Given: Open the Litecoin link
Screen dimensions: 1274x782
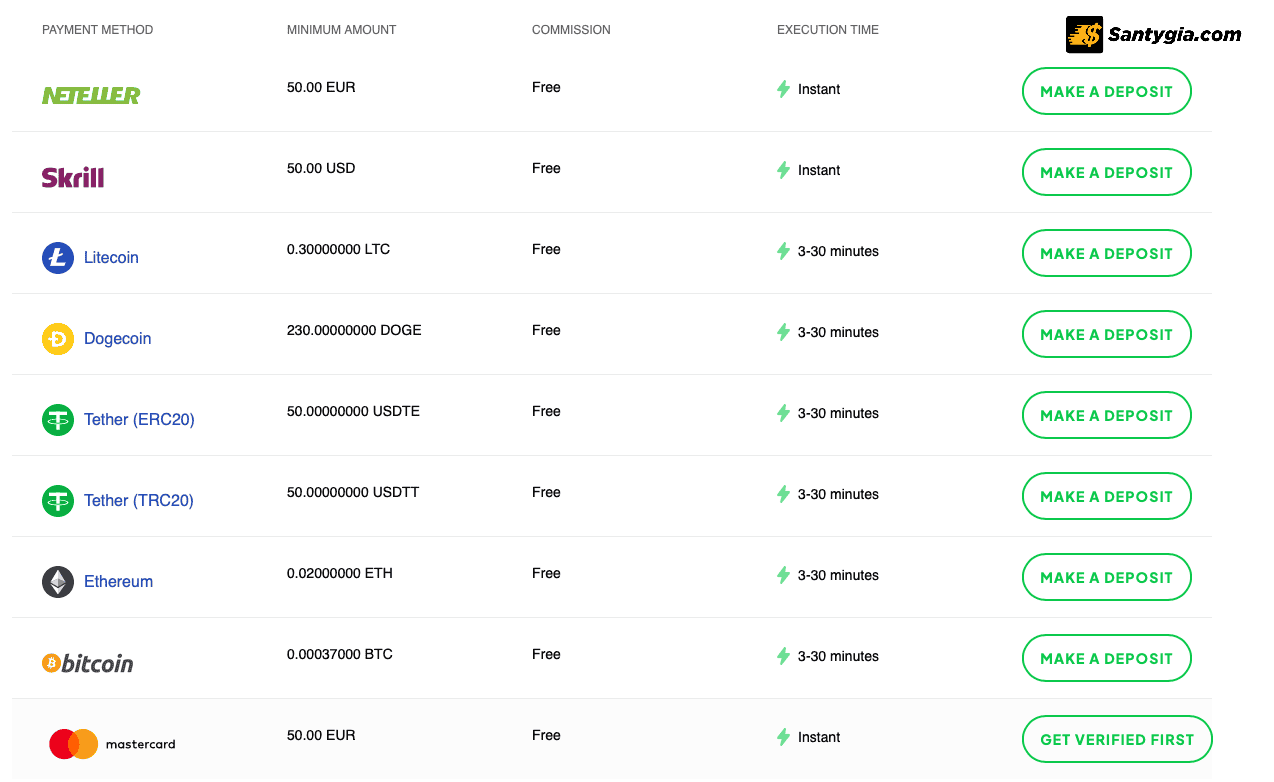Looking at the screenshot, I should tap(111, 257).
